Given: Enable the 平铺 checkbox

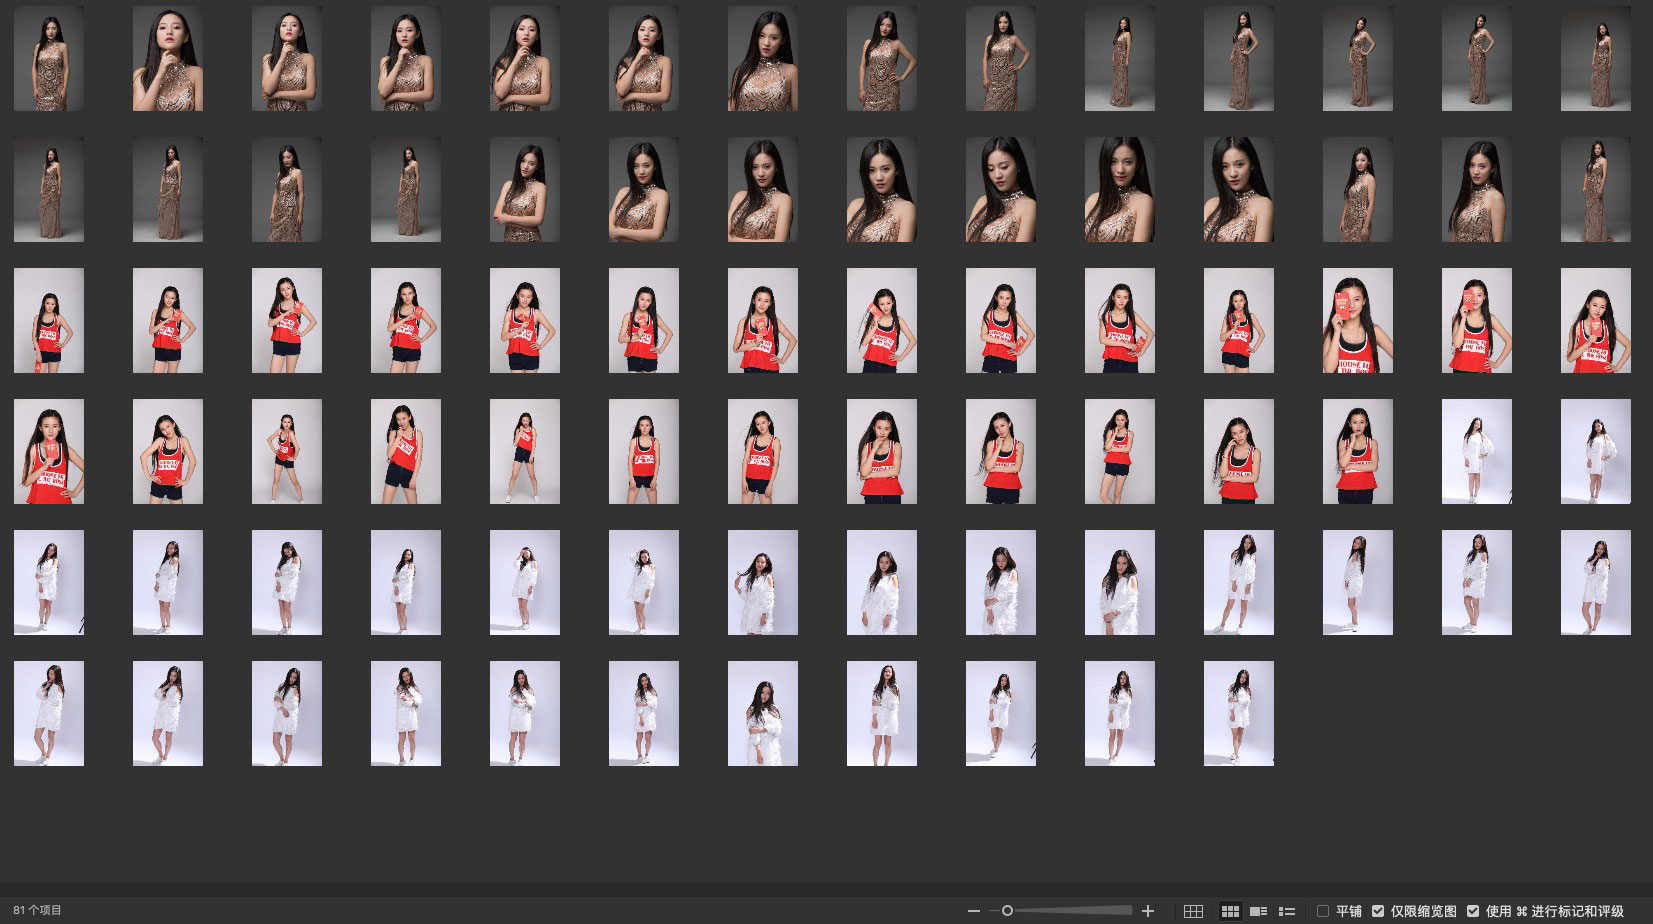Looking at the screenshot, I should 1323,911.
